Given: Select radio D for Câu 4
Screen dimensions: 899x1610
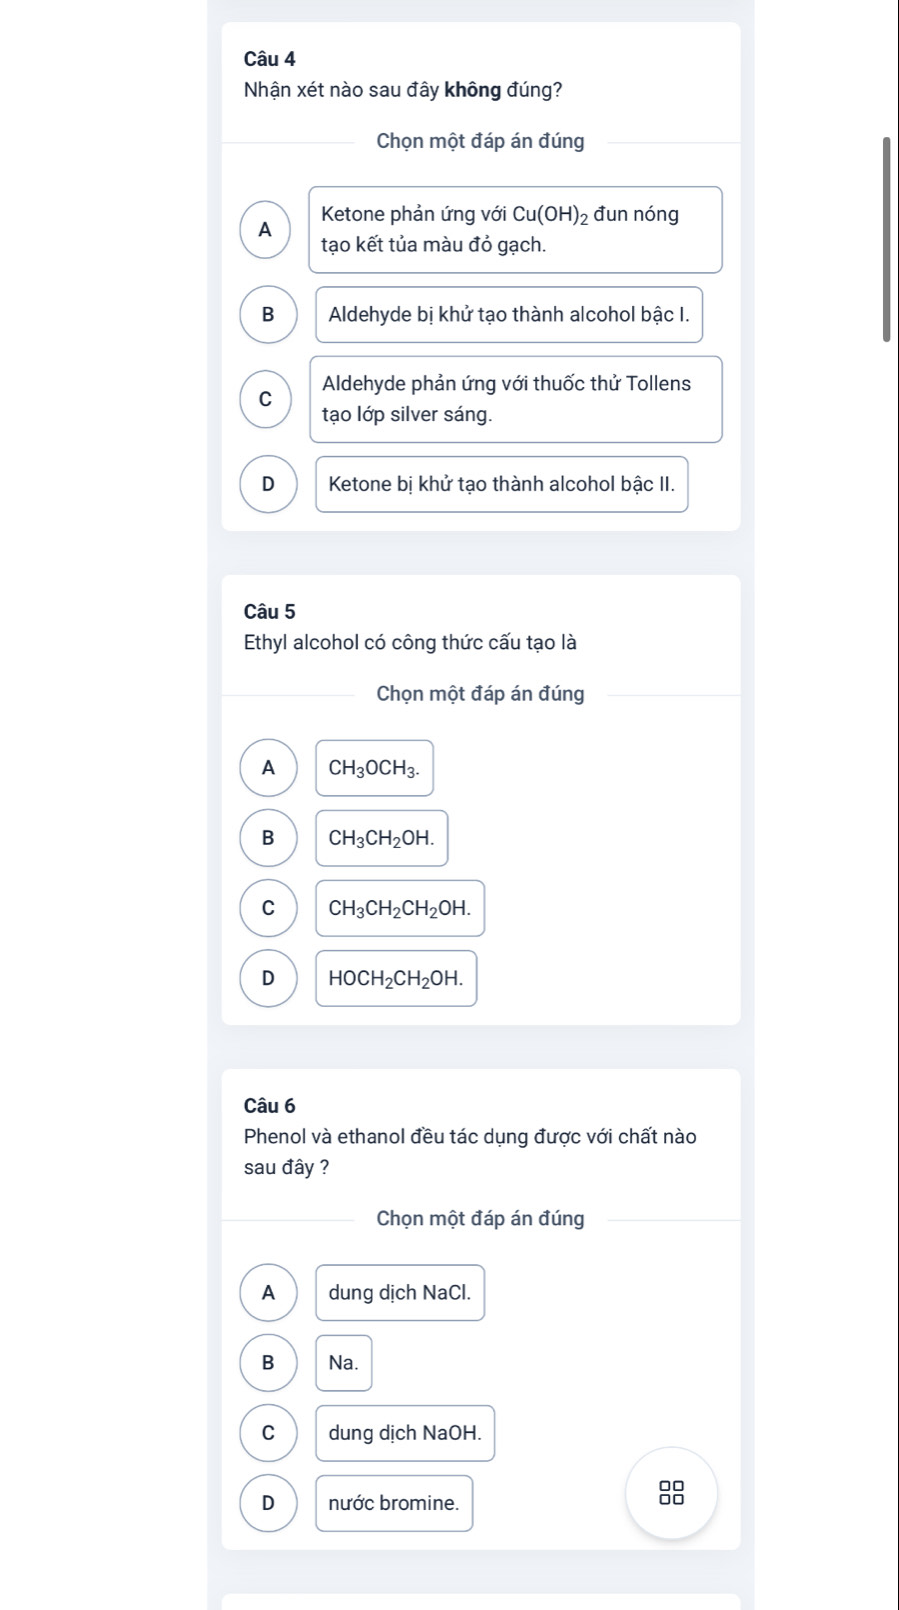Looking at the screenshot, I should (x=268, y=484).
